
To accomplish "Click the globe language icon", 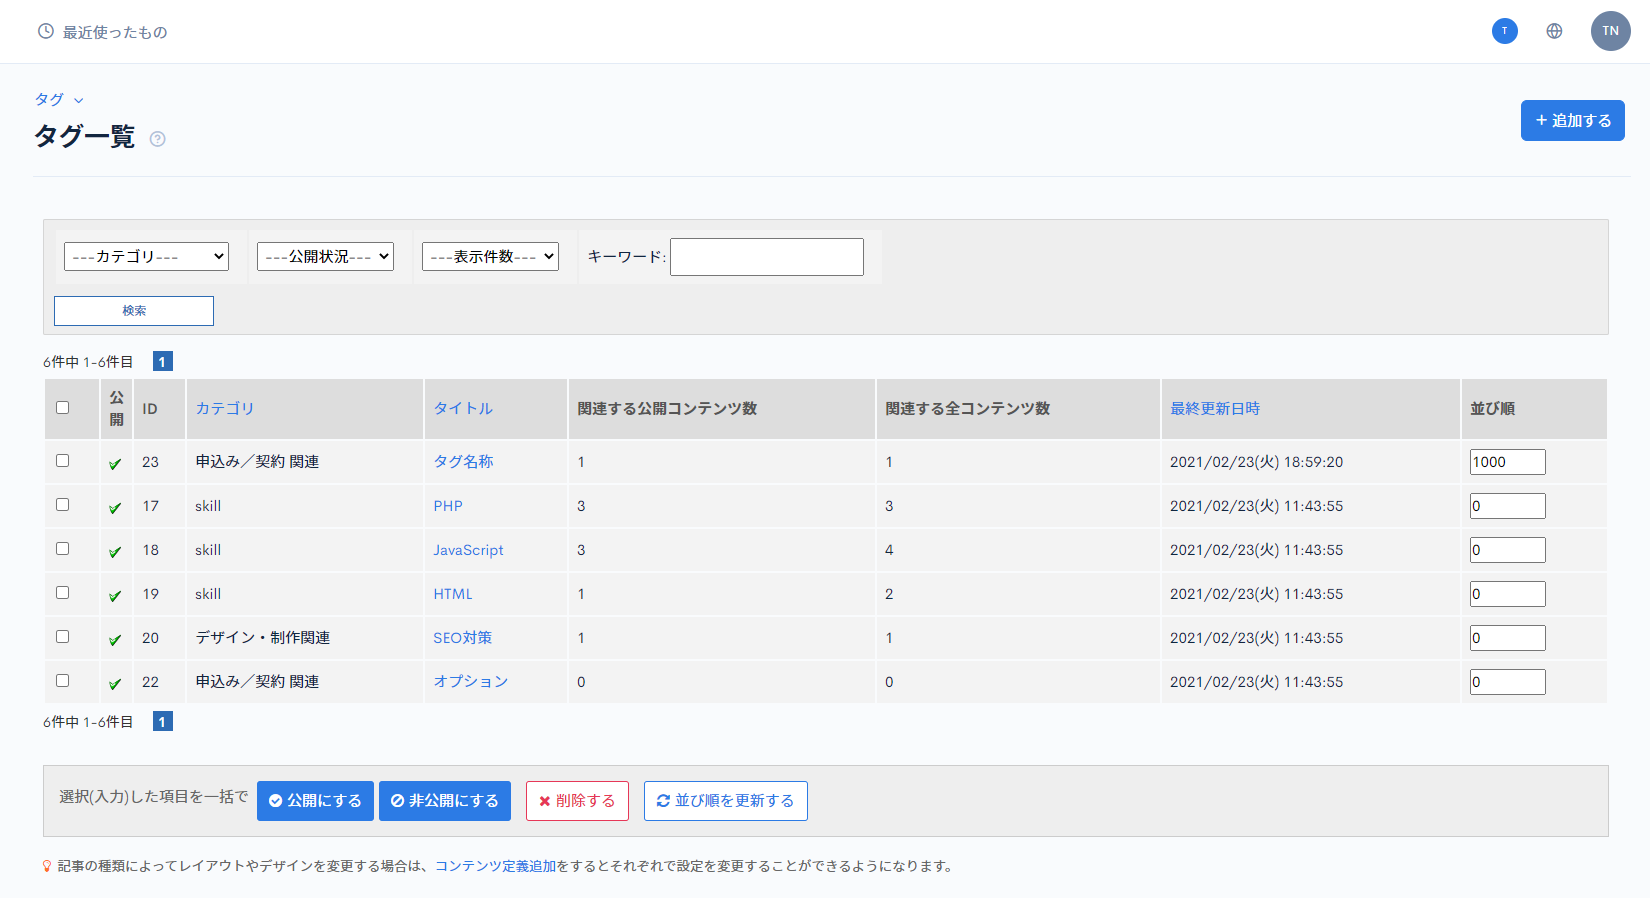I will tap(1554, 31).
